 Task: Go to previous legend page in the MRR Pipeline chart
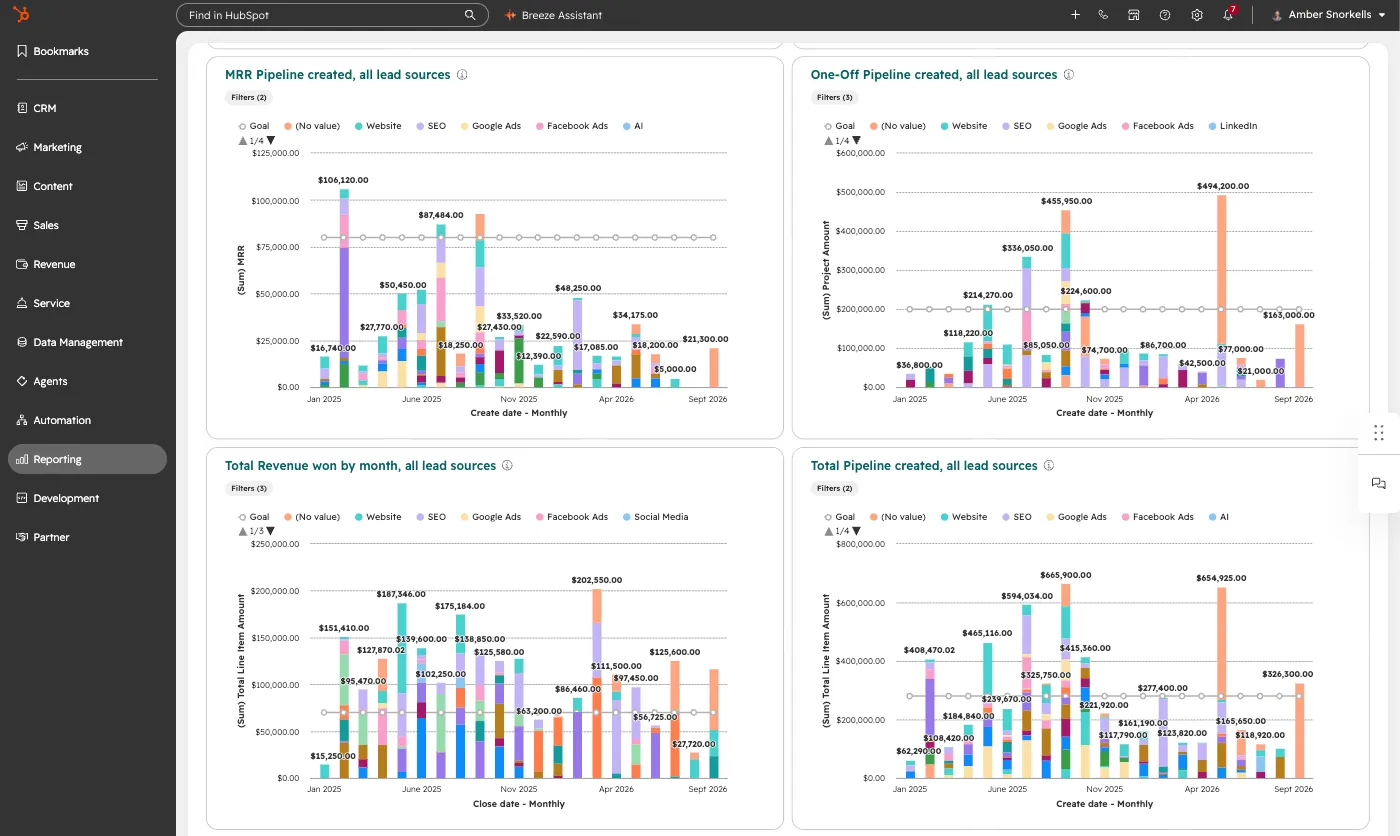(243, 140)
